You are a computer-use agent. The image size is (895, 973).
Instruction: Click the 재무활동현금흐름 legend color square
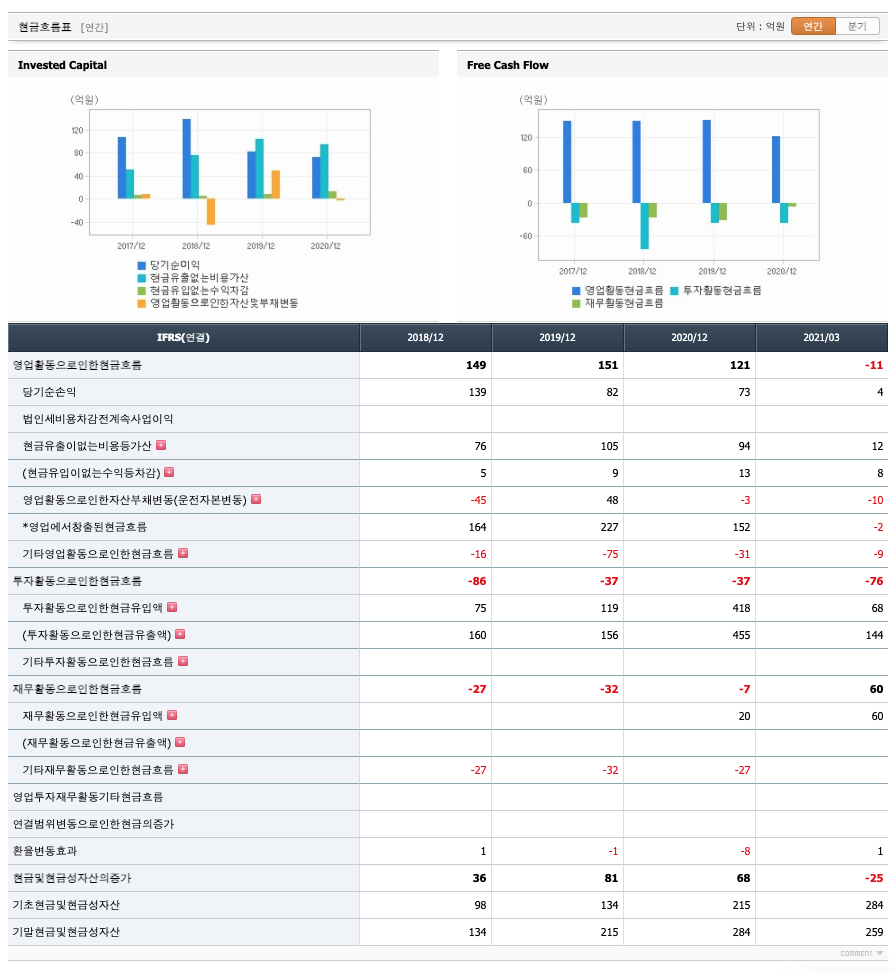576,303
